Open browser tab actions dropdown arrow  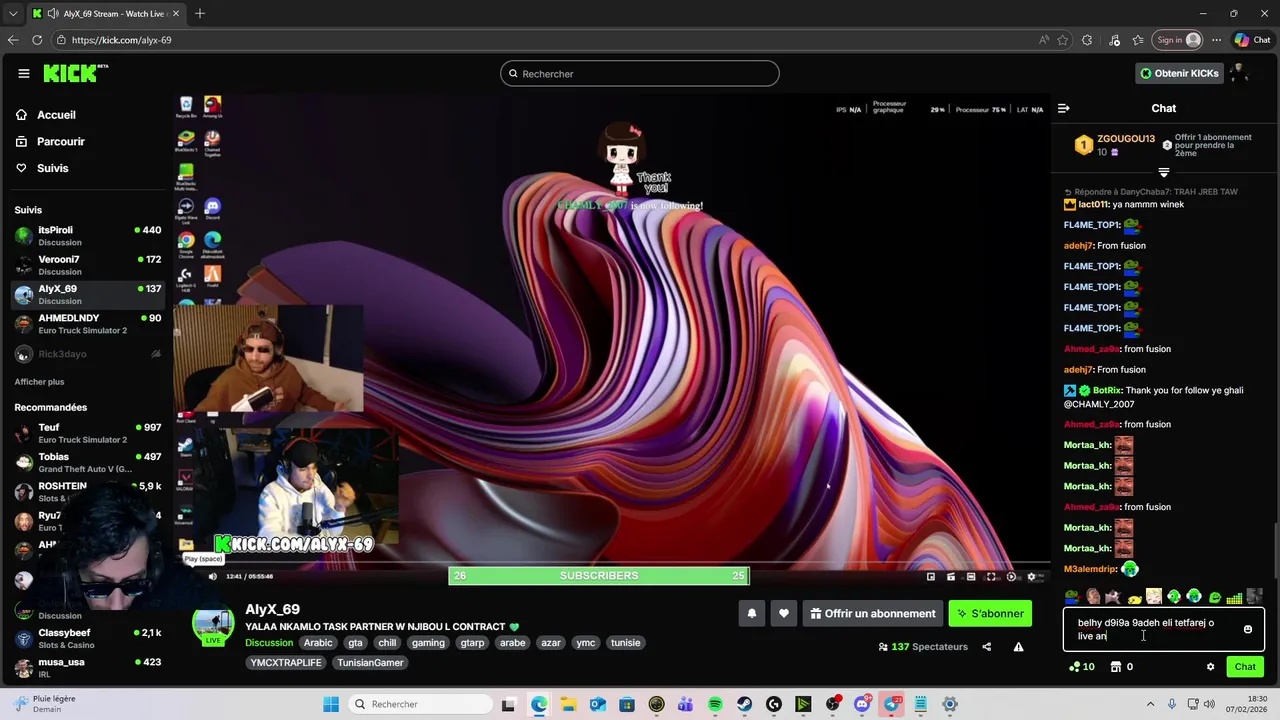(x=13, y=13)
